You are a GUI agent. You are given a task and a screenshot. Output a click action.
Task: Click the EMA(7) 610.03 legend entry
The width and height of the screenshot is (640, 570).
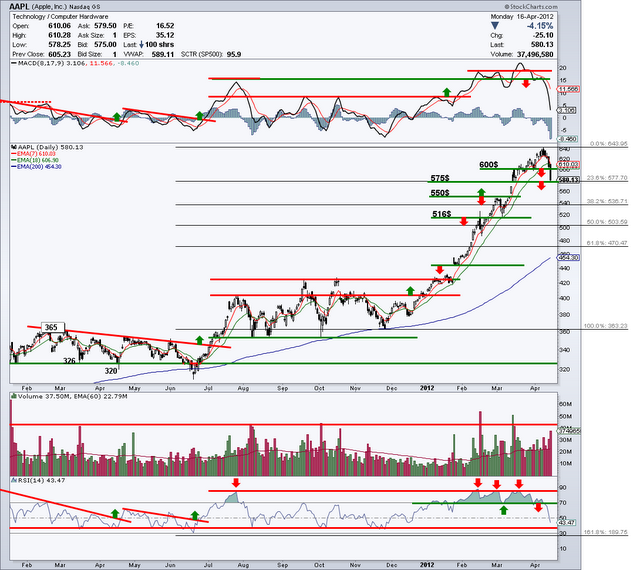(35, 154)
